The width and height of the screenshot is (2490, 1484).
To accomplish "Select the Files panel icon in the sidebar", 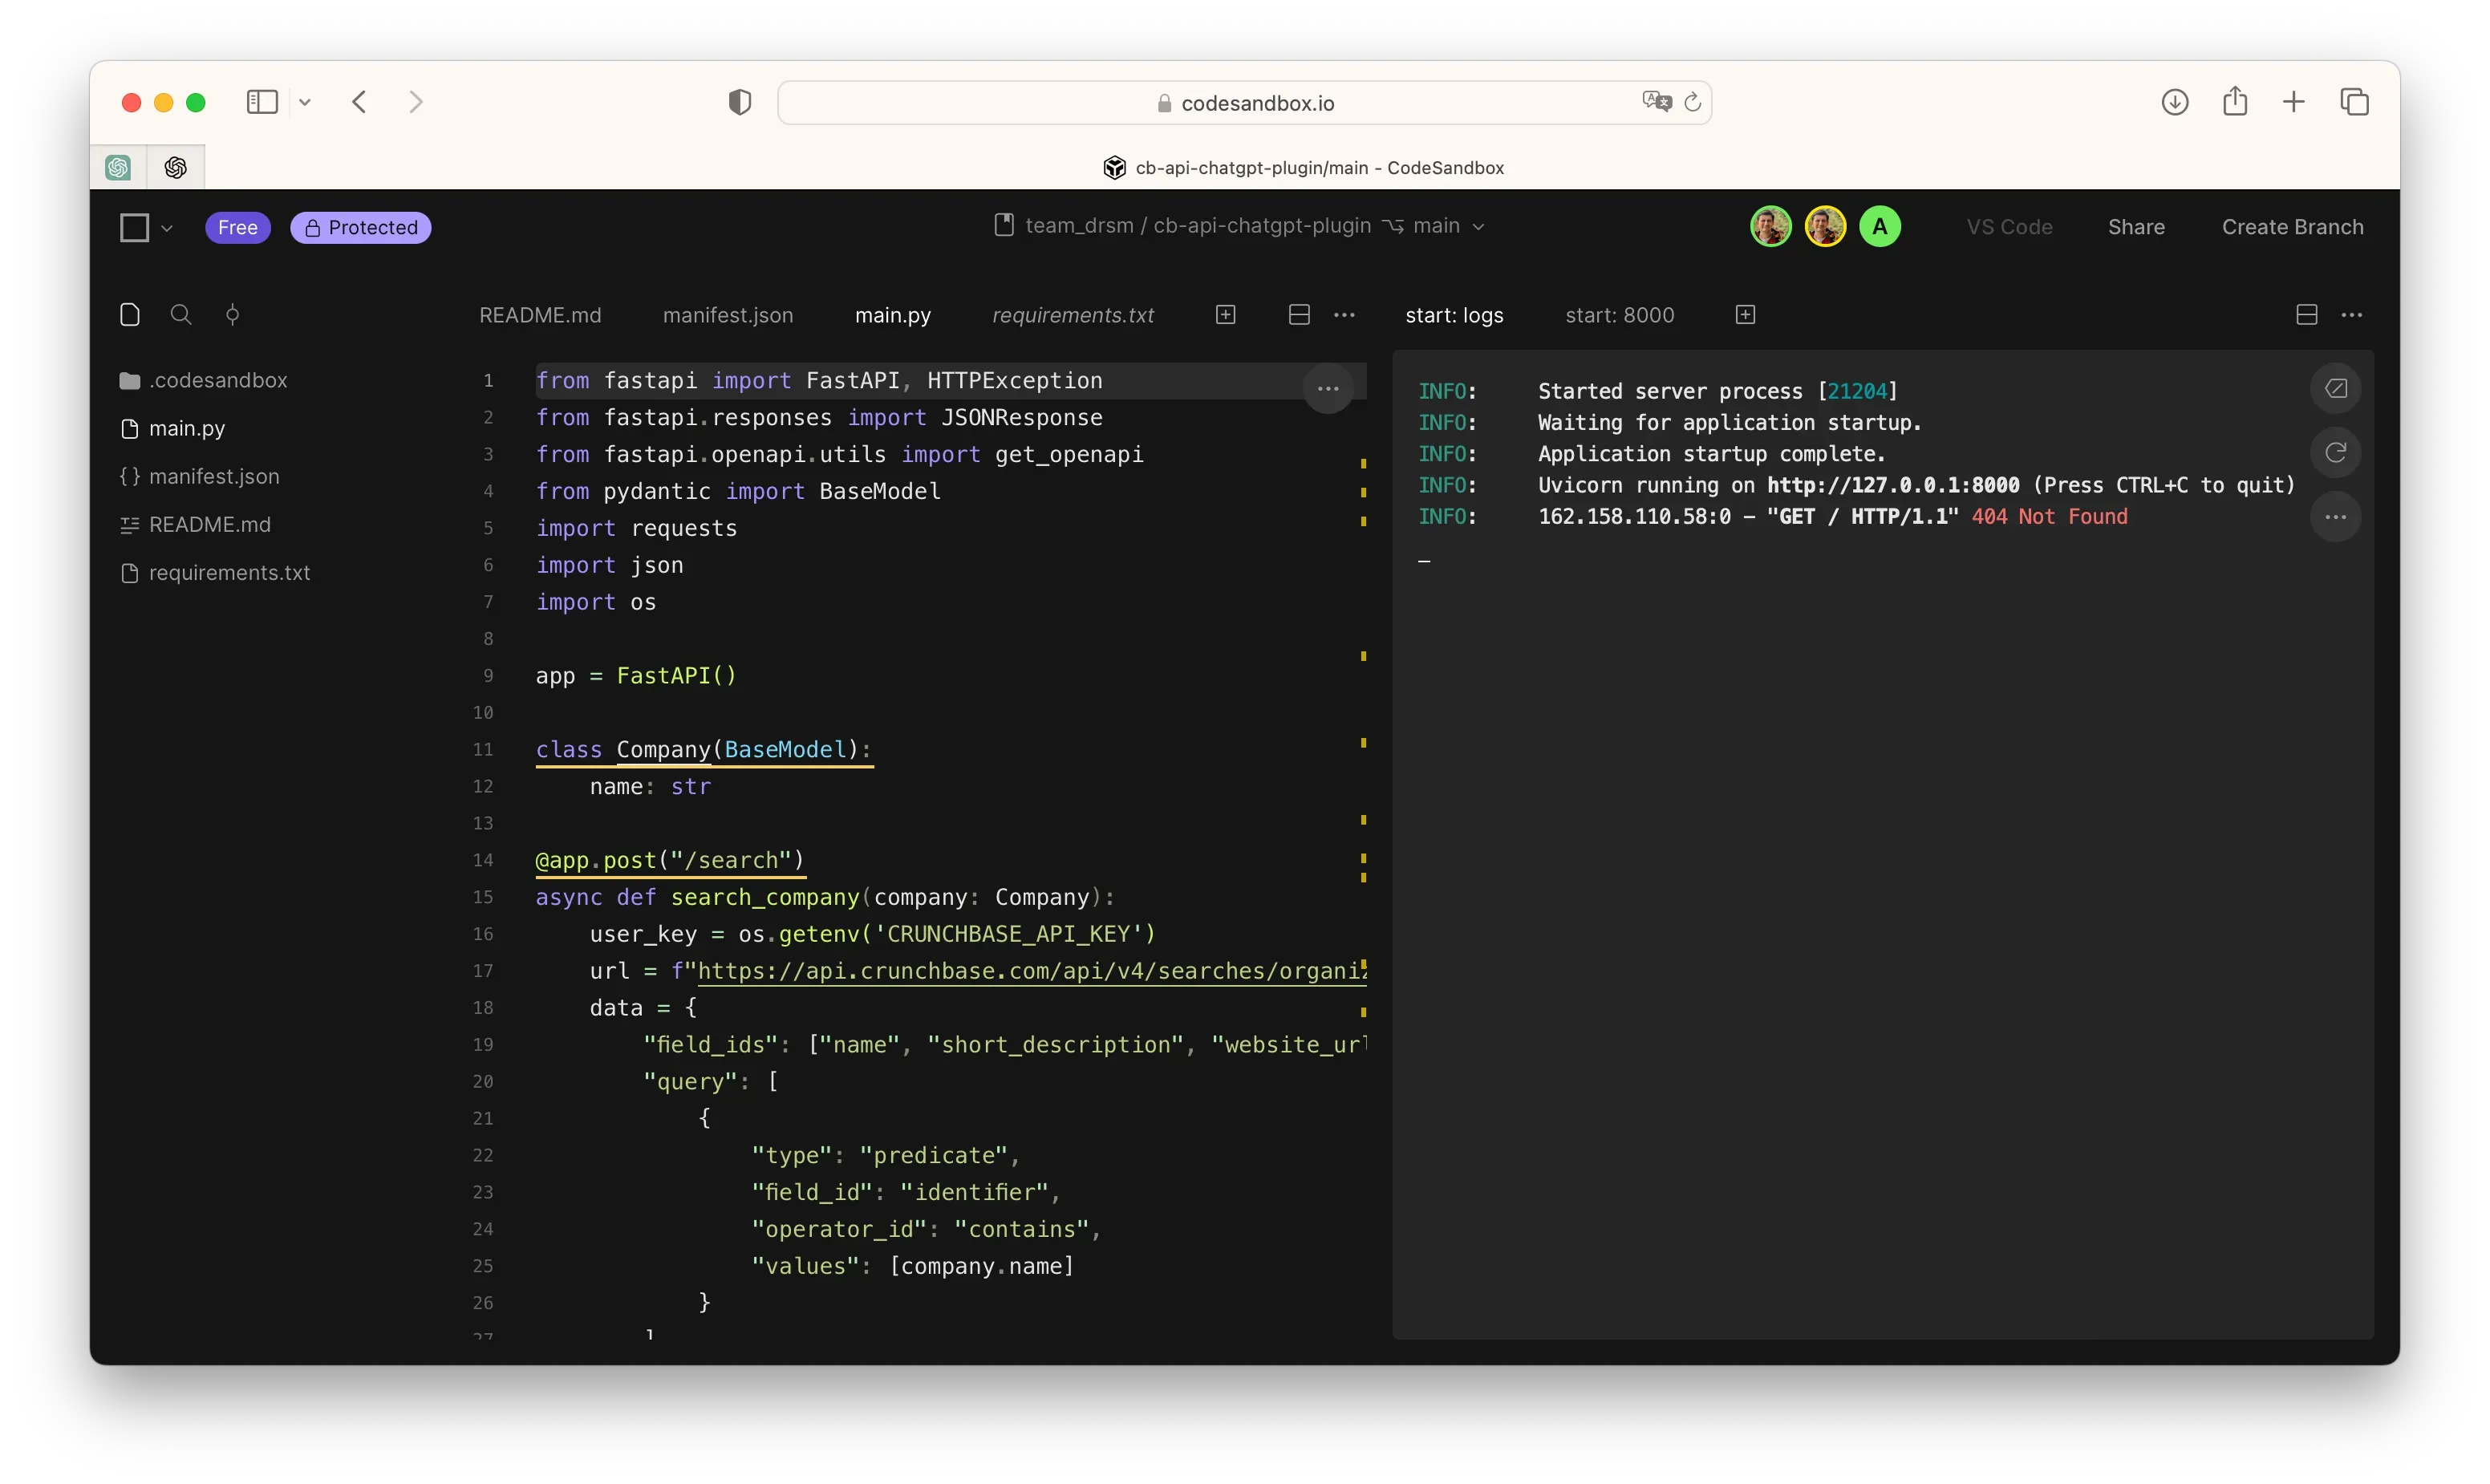I will (x=130, y=315).
